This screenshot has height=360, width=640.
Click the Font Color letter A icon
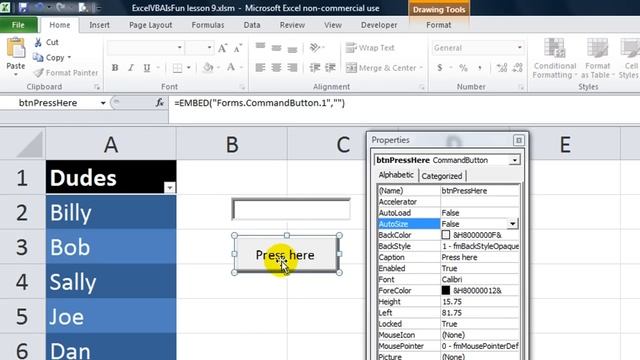click(231, 67)
